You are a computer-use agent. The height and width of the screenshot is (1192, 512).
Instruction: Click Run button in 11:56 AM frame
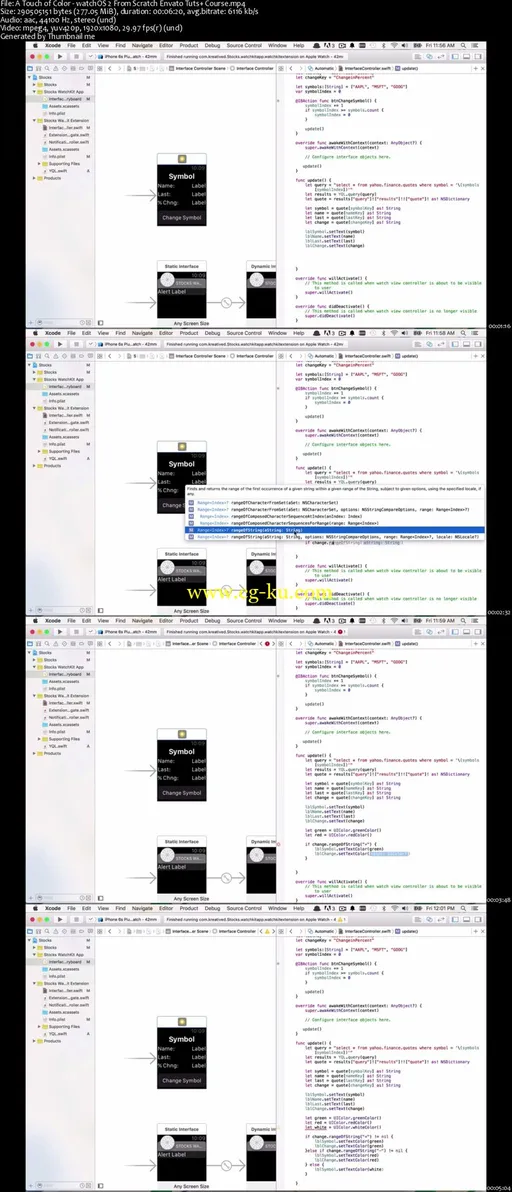[59, 56]
